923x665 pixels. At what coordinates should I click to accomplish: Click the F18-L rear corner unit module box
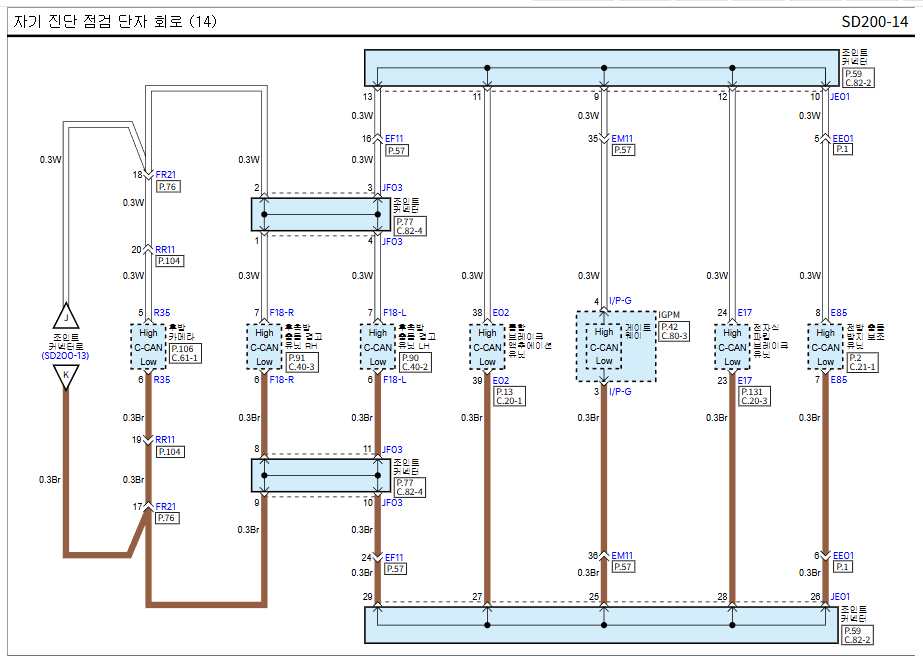[377, 346]
